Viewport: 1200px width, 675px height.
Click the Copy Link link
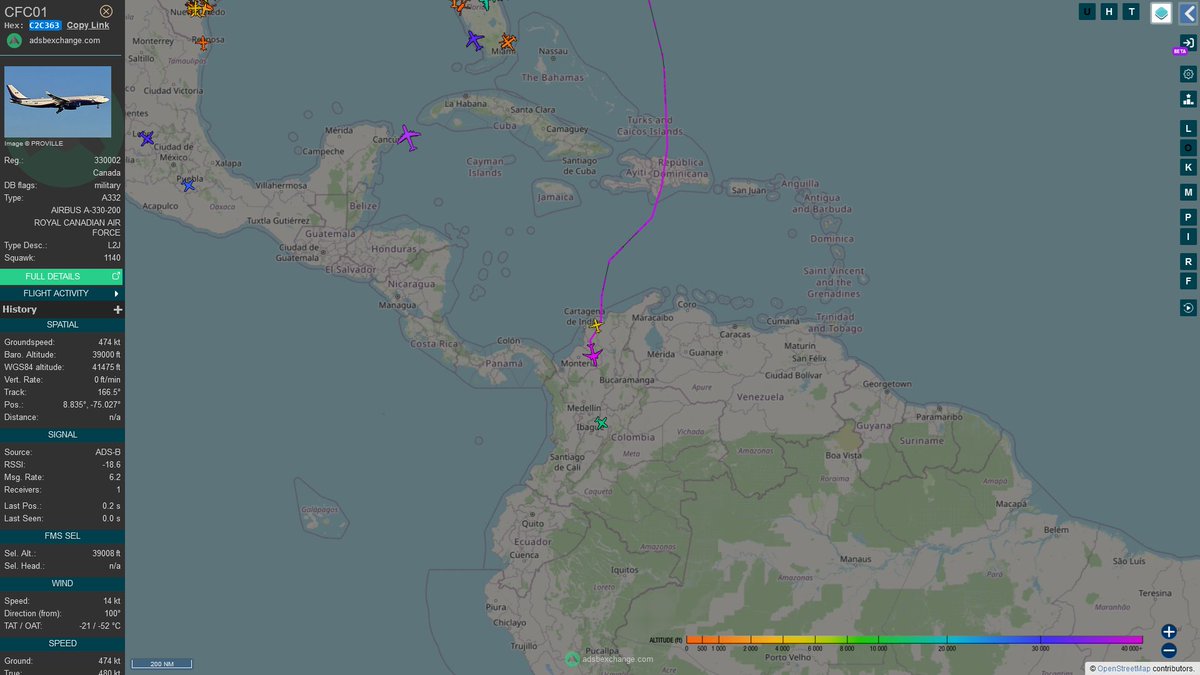pos(88,25)
